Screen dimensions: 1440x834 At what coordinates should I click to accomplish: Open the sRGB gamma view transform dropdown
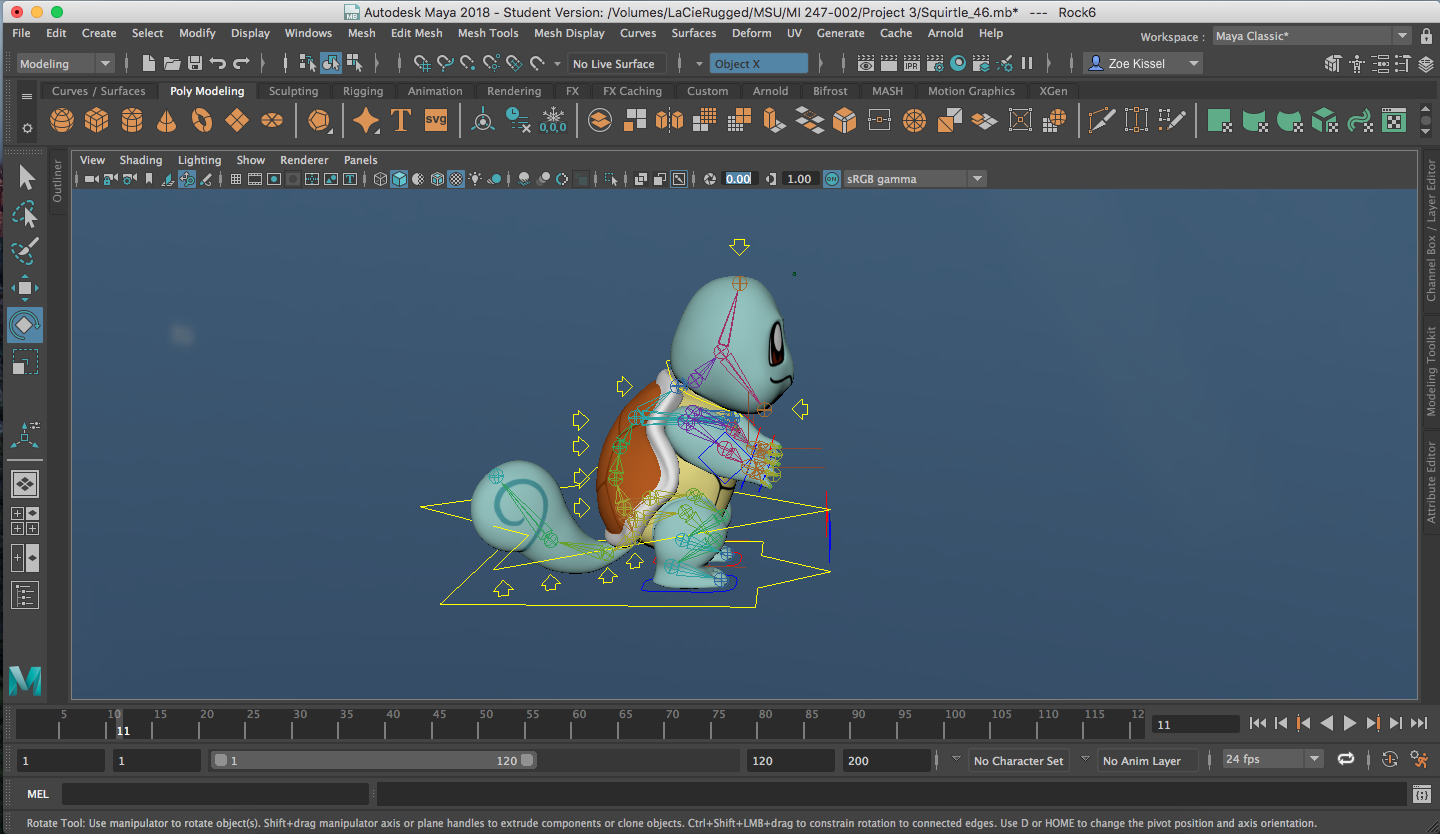point(915,179)
